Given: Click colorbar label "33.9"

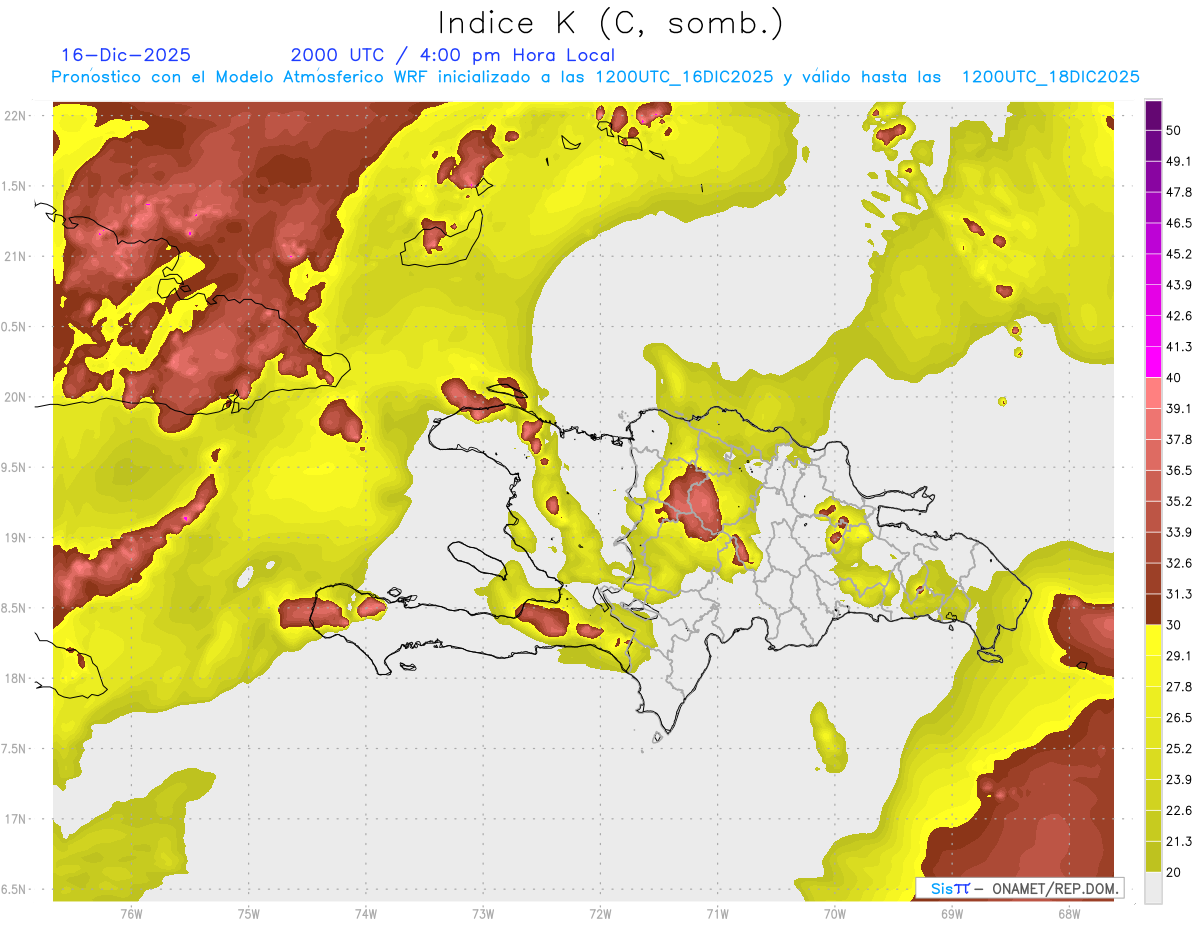Looking at the screenshot, I should tap(1179, 532).
